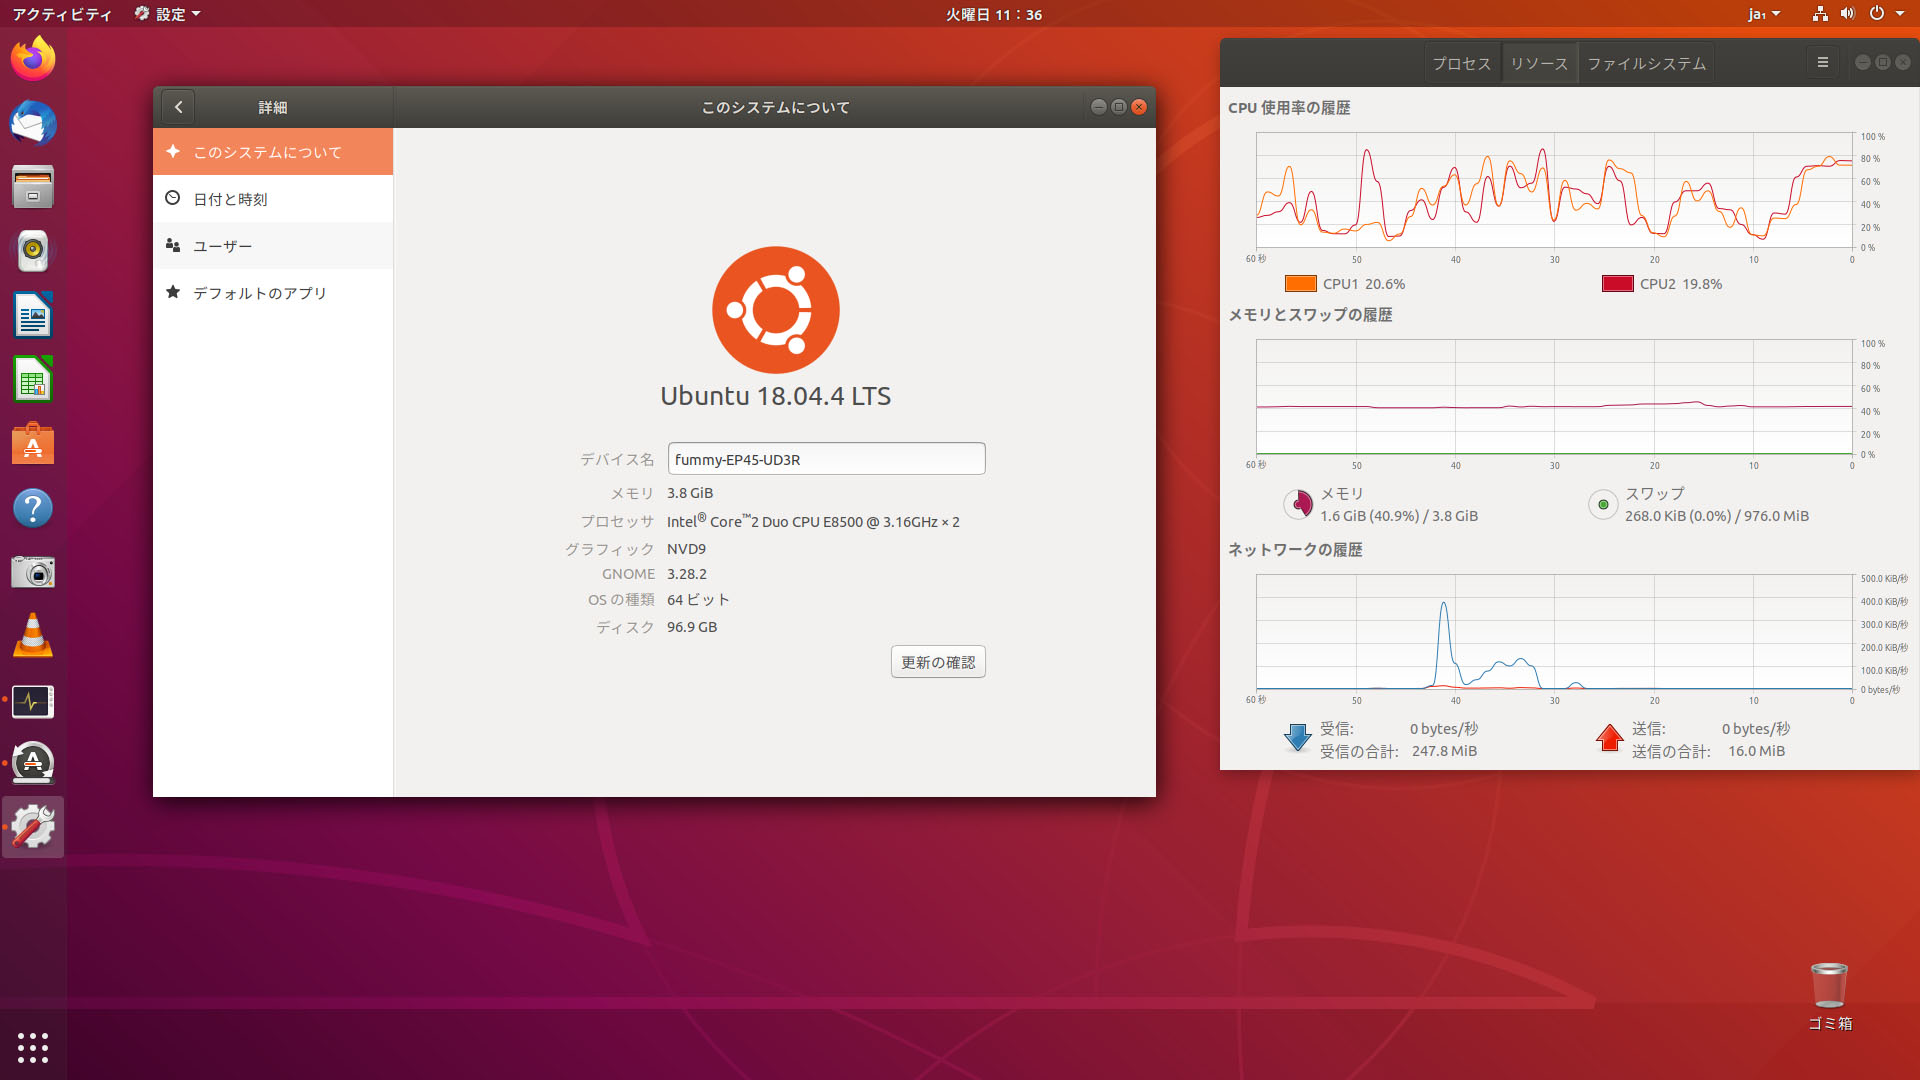
Task: Open ユーザー settings panel
Action: tap(273, 246)
